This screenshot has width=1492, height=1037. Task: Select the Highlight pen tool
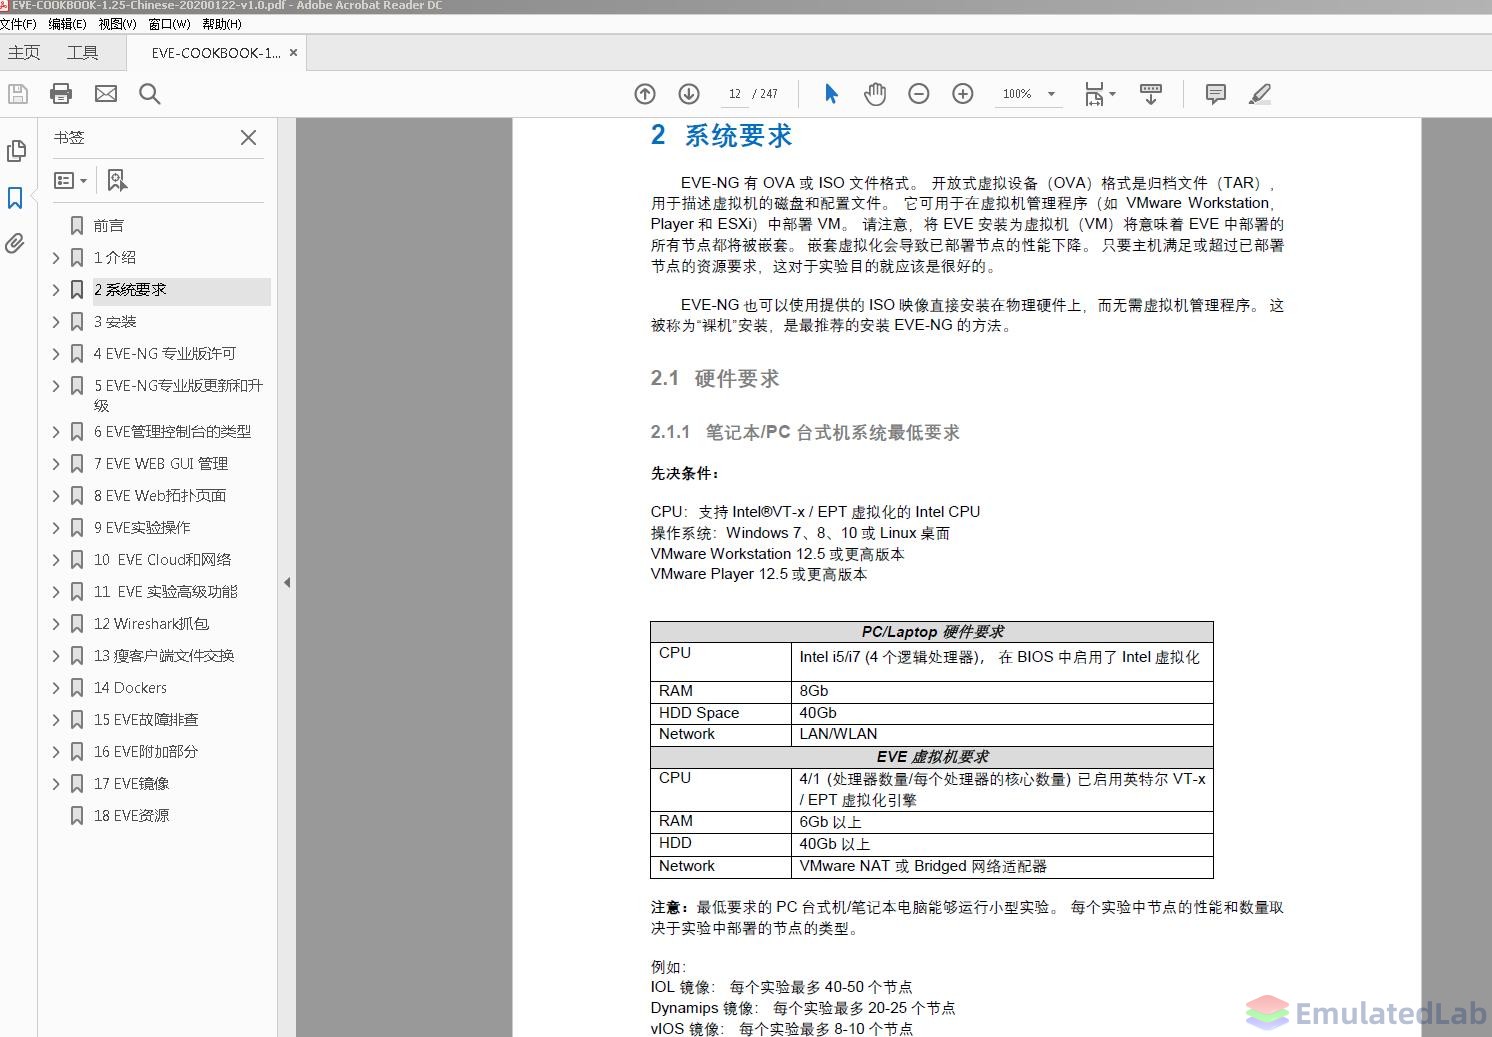pos(1260,94)
